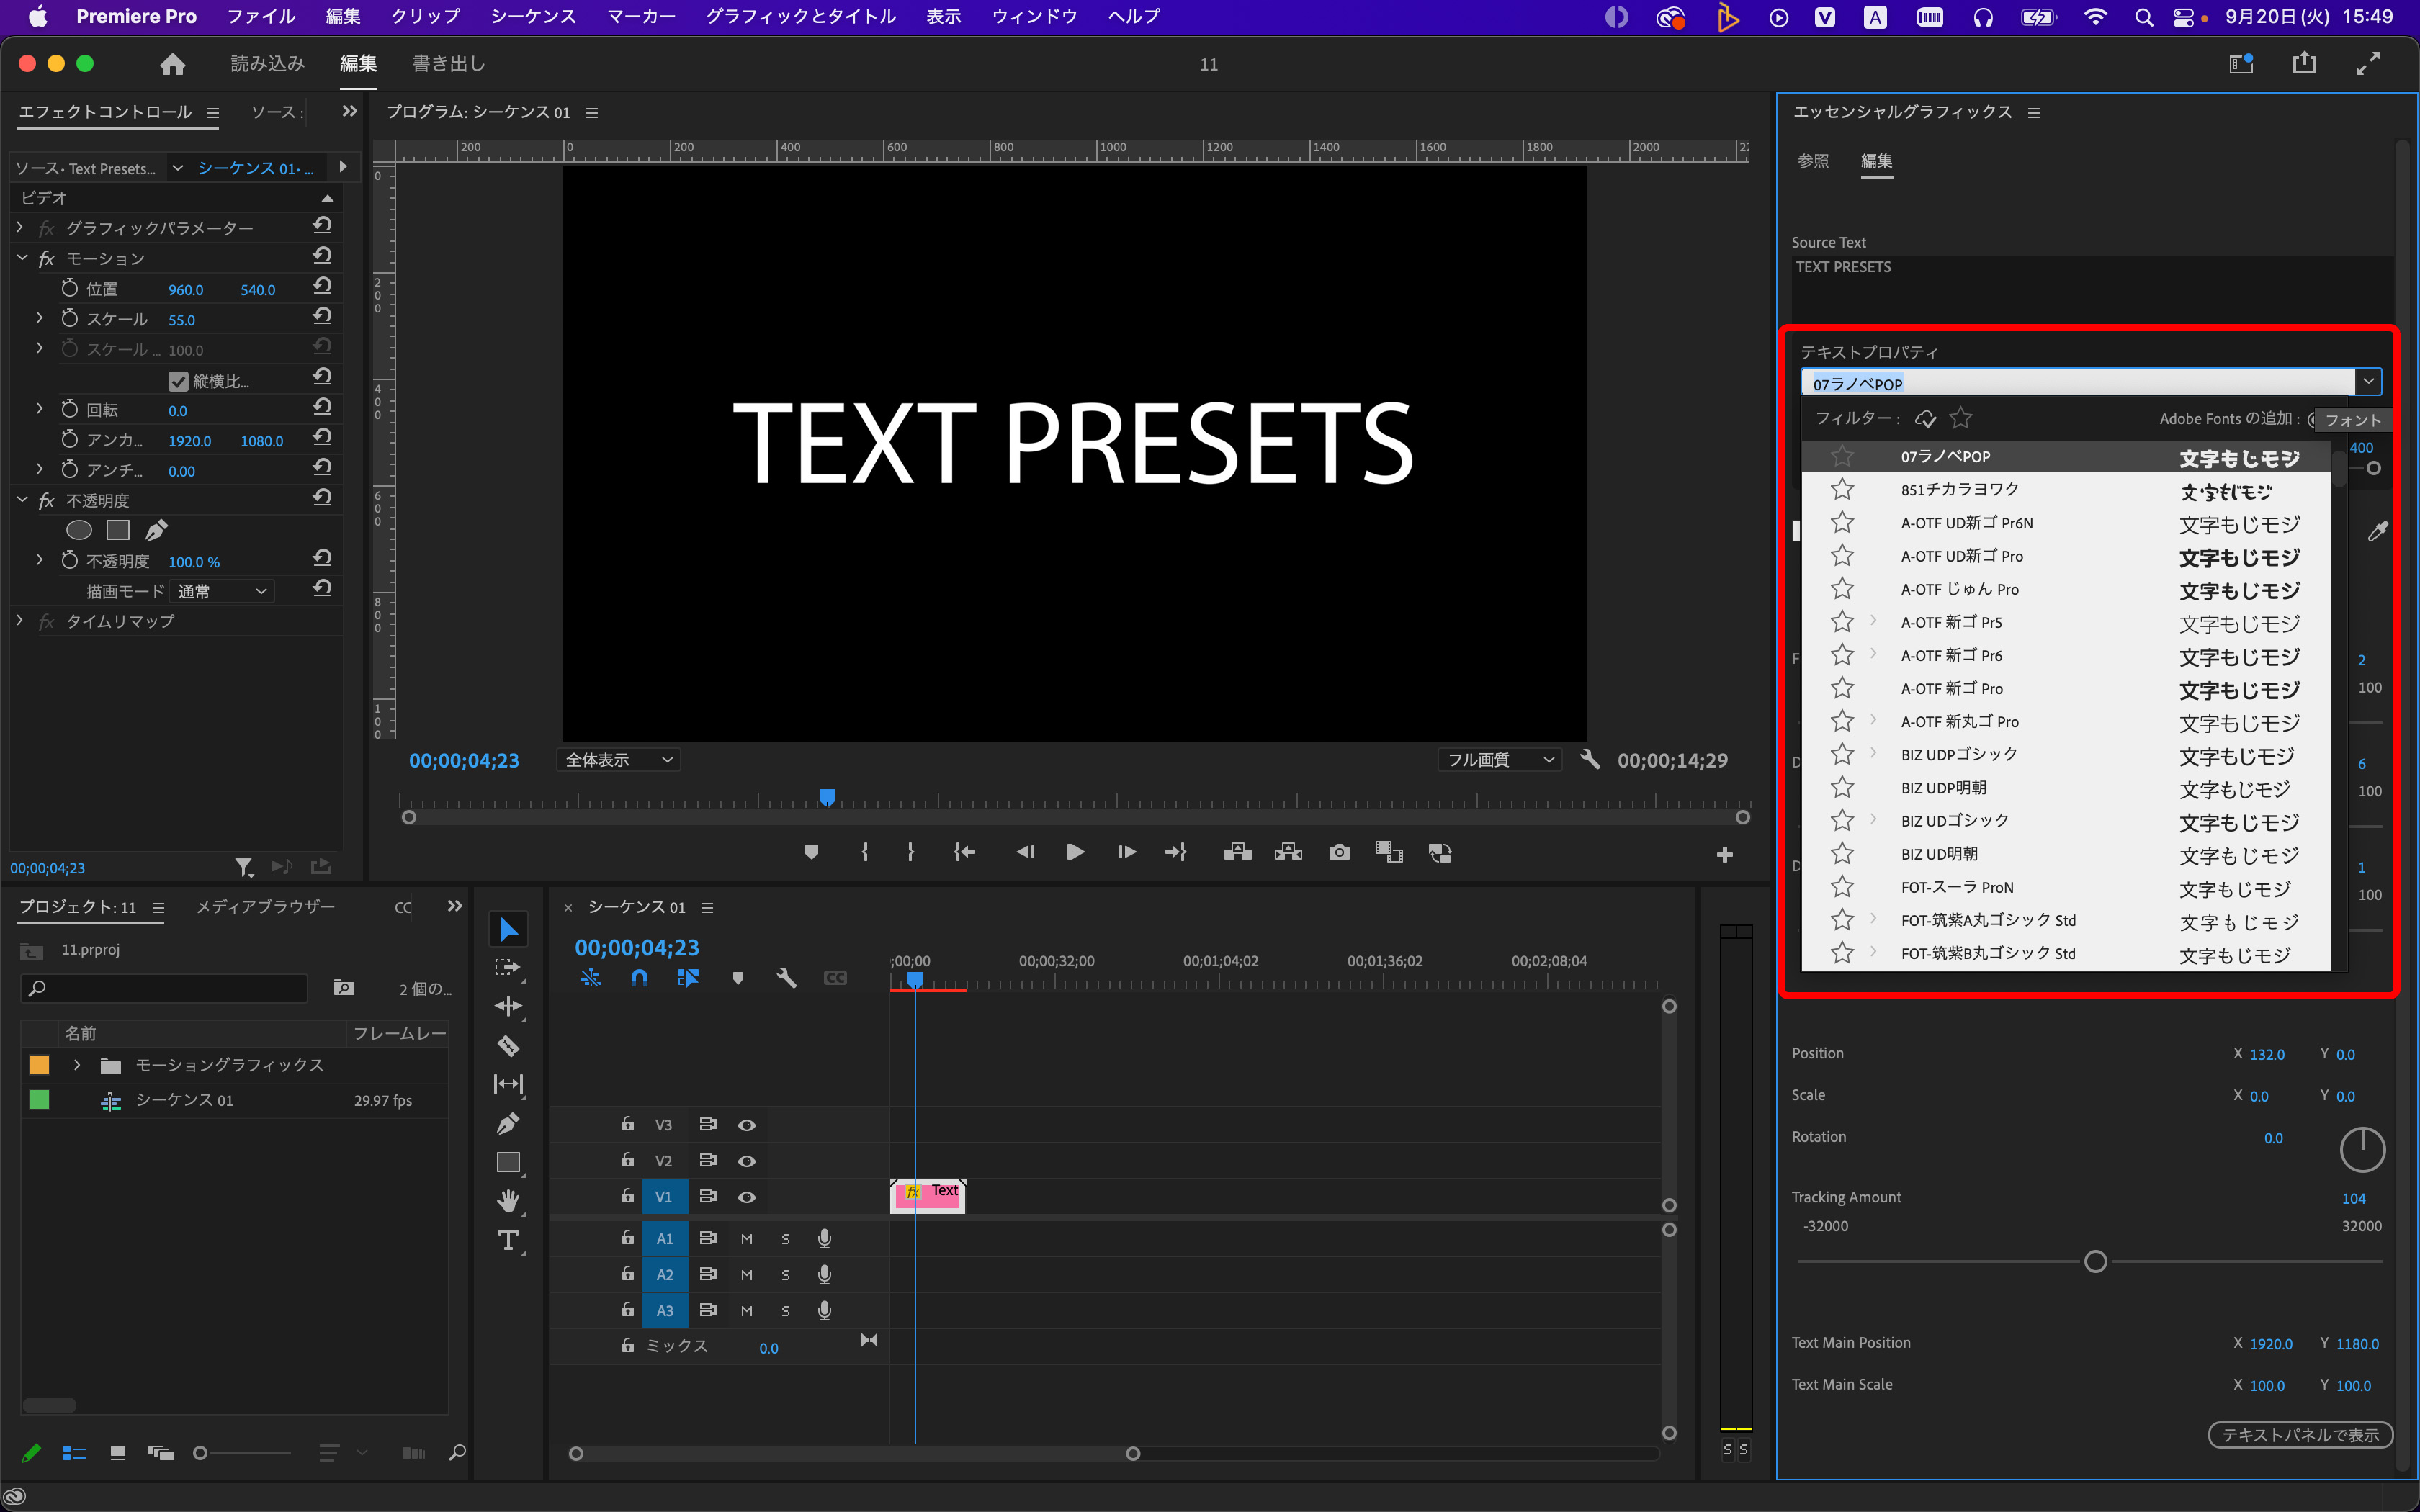2420x1512 pixels.
Task: Select the Razor tool
Action: tap(508, 1046)
